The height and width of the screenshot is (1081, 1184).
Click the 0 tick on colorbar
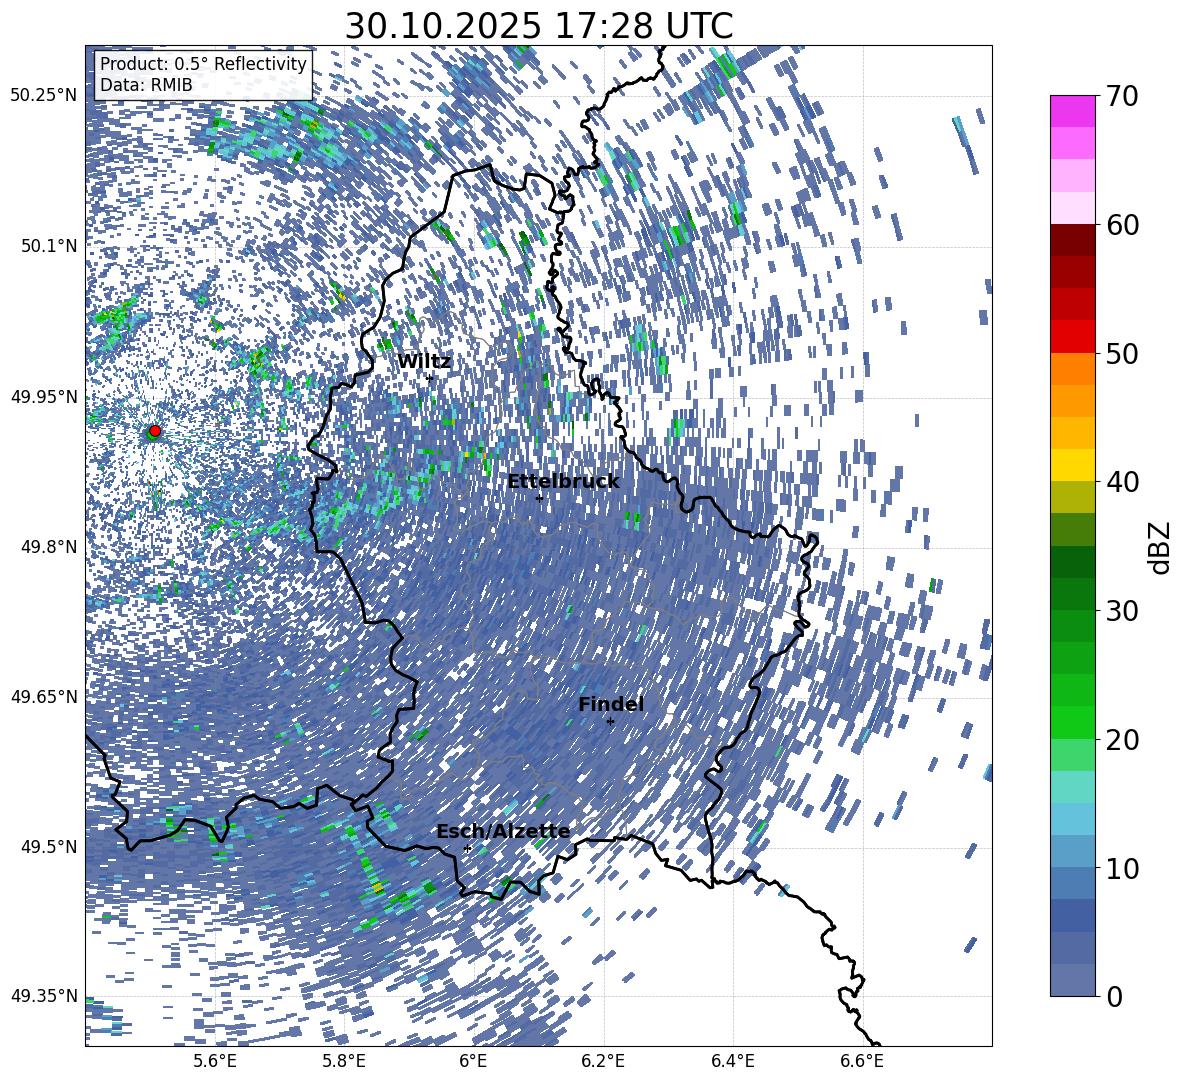[1113, 996]
